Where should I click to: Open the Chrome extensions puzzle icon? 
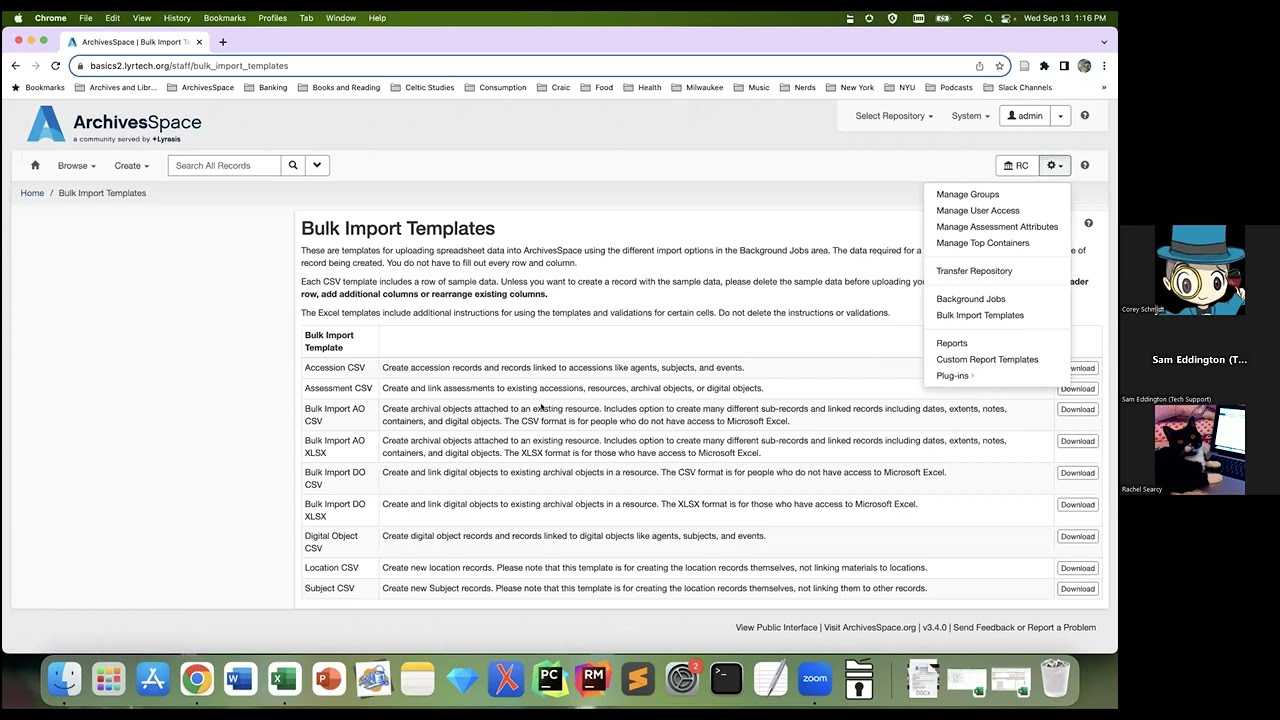[1044, 66]
